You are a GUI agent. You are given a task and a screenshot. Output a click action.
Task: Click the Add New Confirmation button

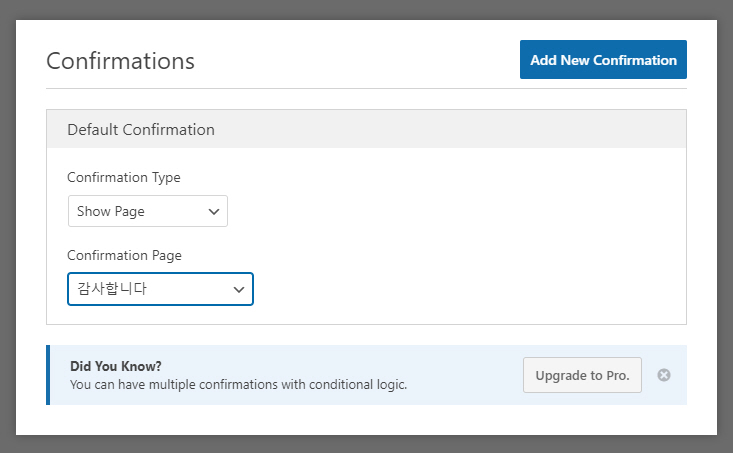pyautogui.click(x=603, y=60)
